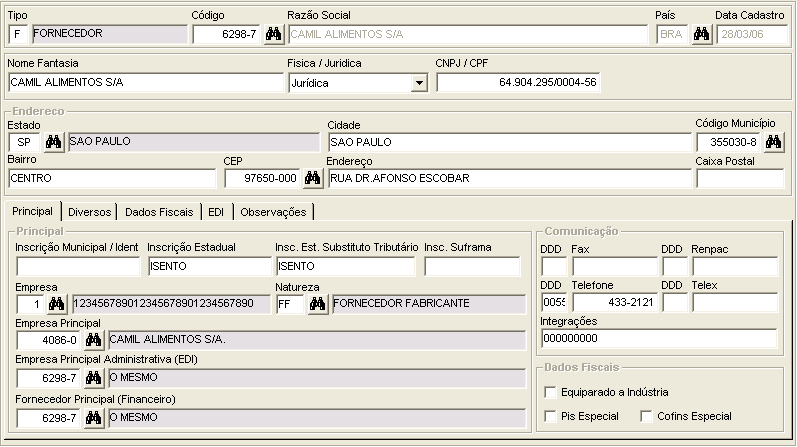Open Empresa Principal binoculars beside 4086-0
This screenshot has height=447, width=797.
pos(94,340)
